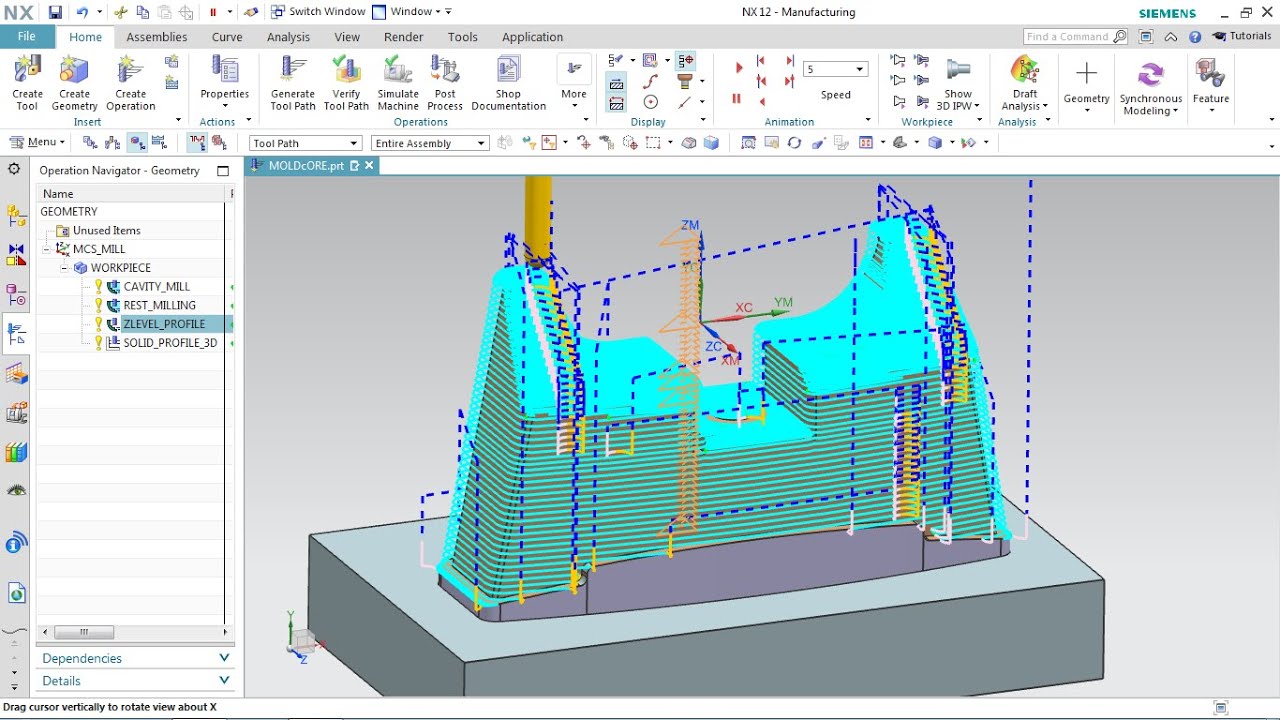Viewport: 1280px width, 720px height.
Task: Switch to the Render tab
Action: (x=404, y=37)
